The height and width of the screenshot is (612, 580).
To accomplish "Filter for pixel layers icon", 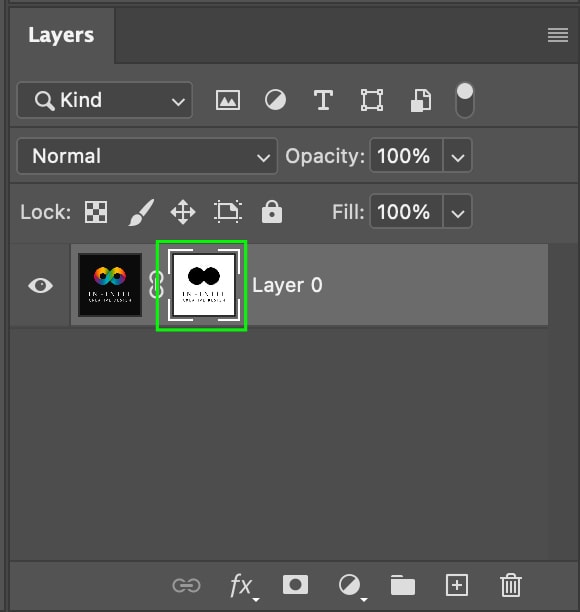I will click(228, 100).
